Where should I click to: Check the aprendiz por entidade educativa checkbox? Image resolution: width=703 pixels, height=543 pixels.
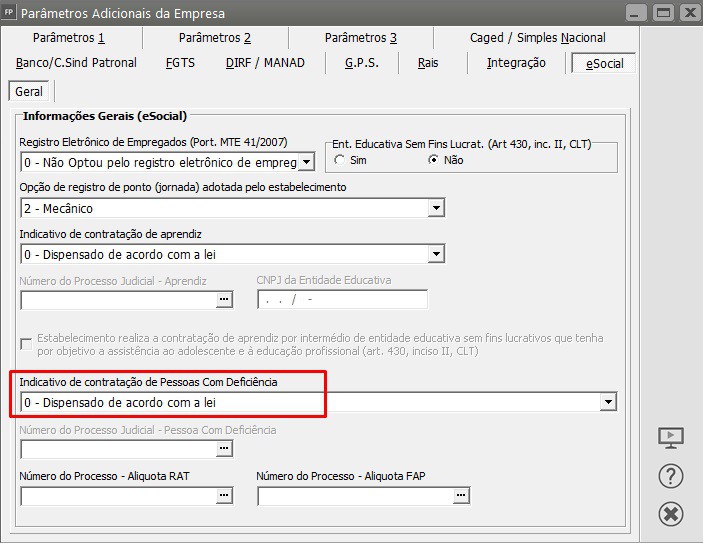tap(26, 344)
